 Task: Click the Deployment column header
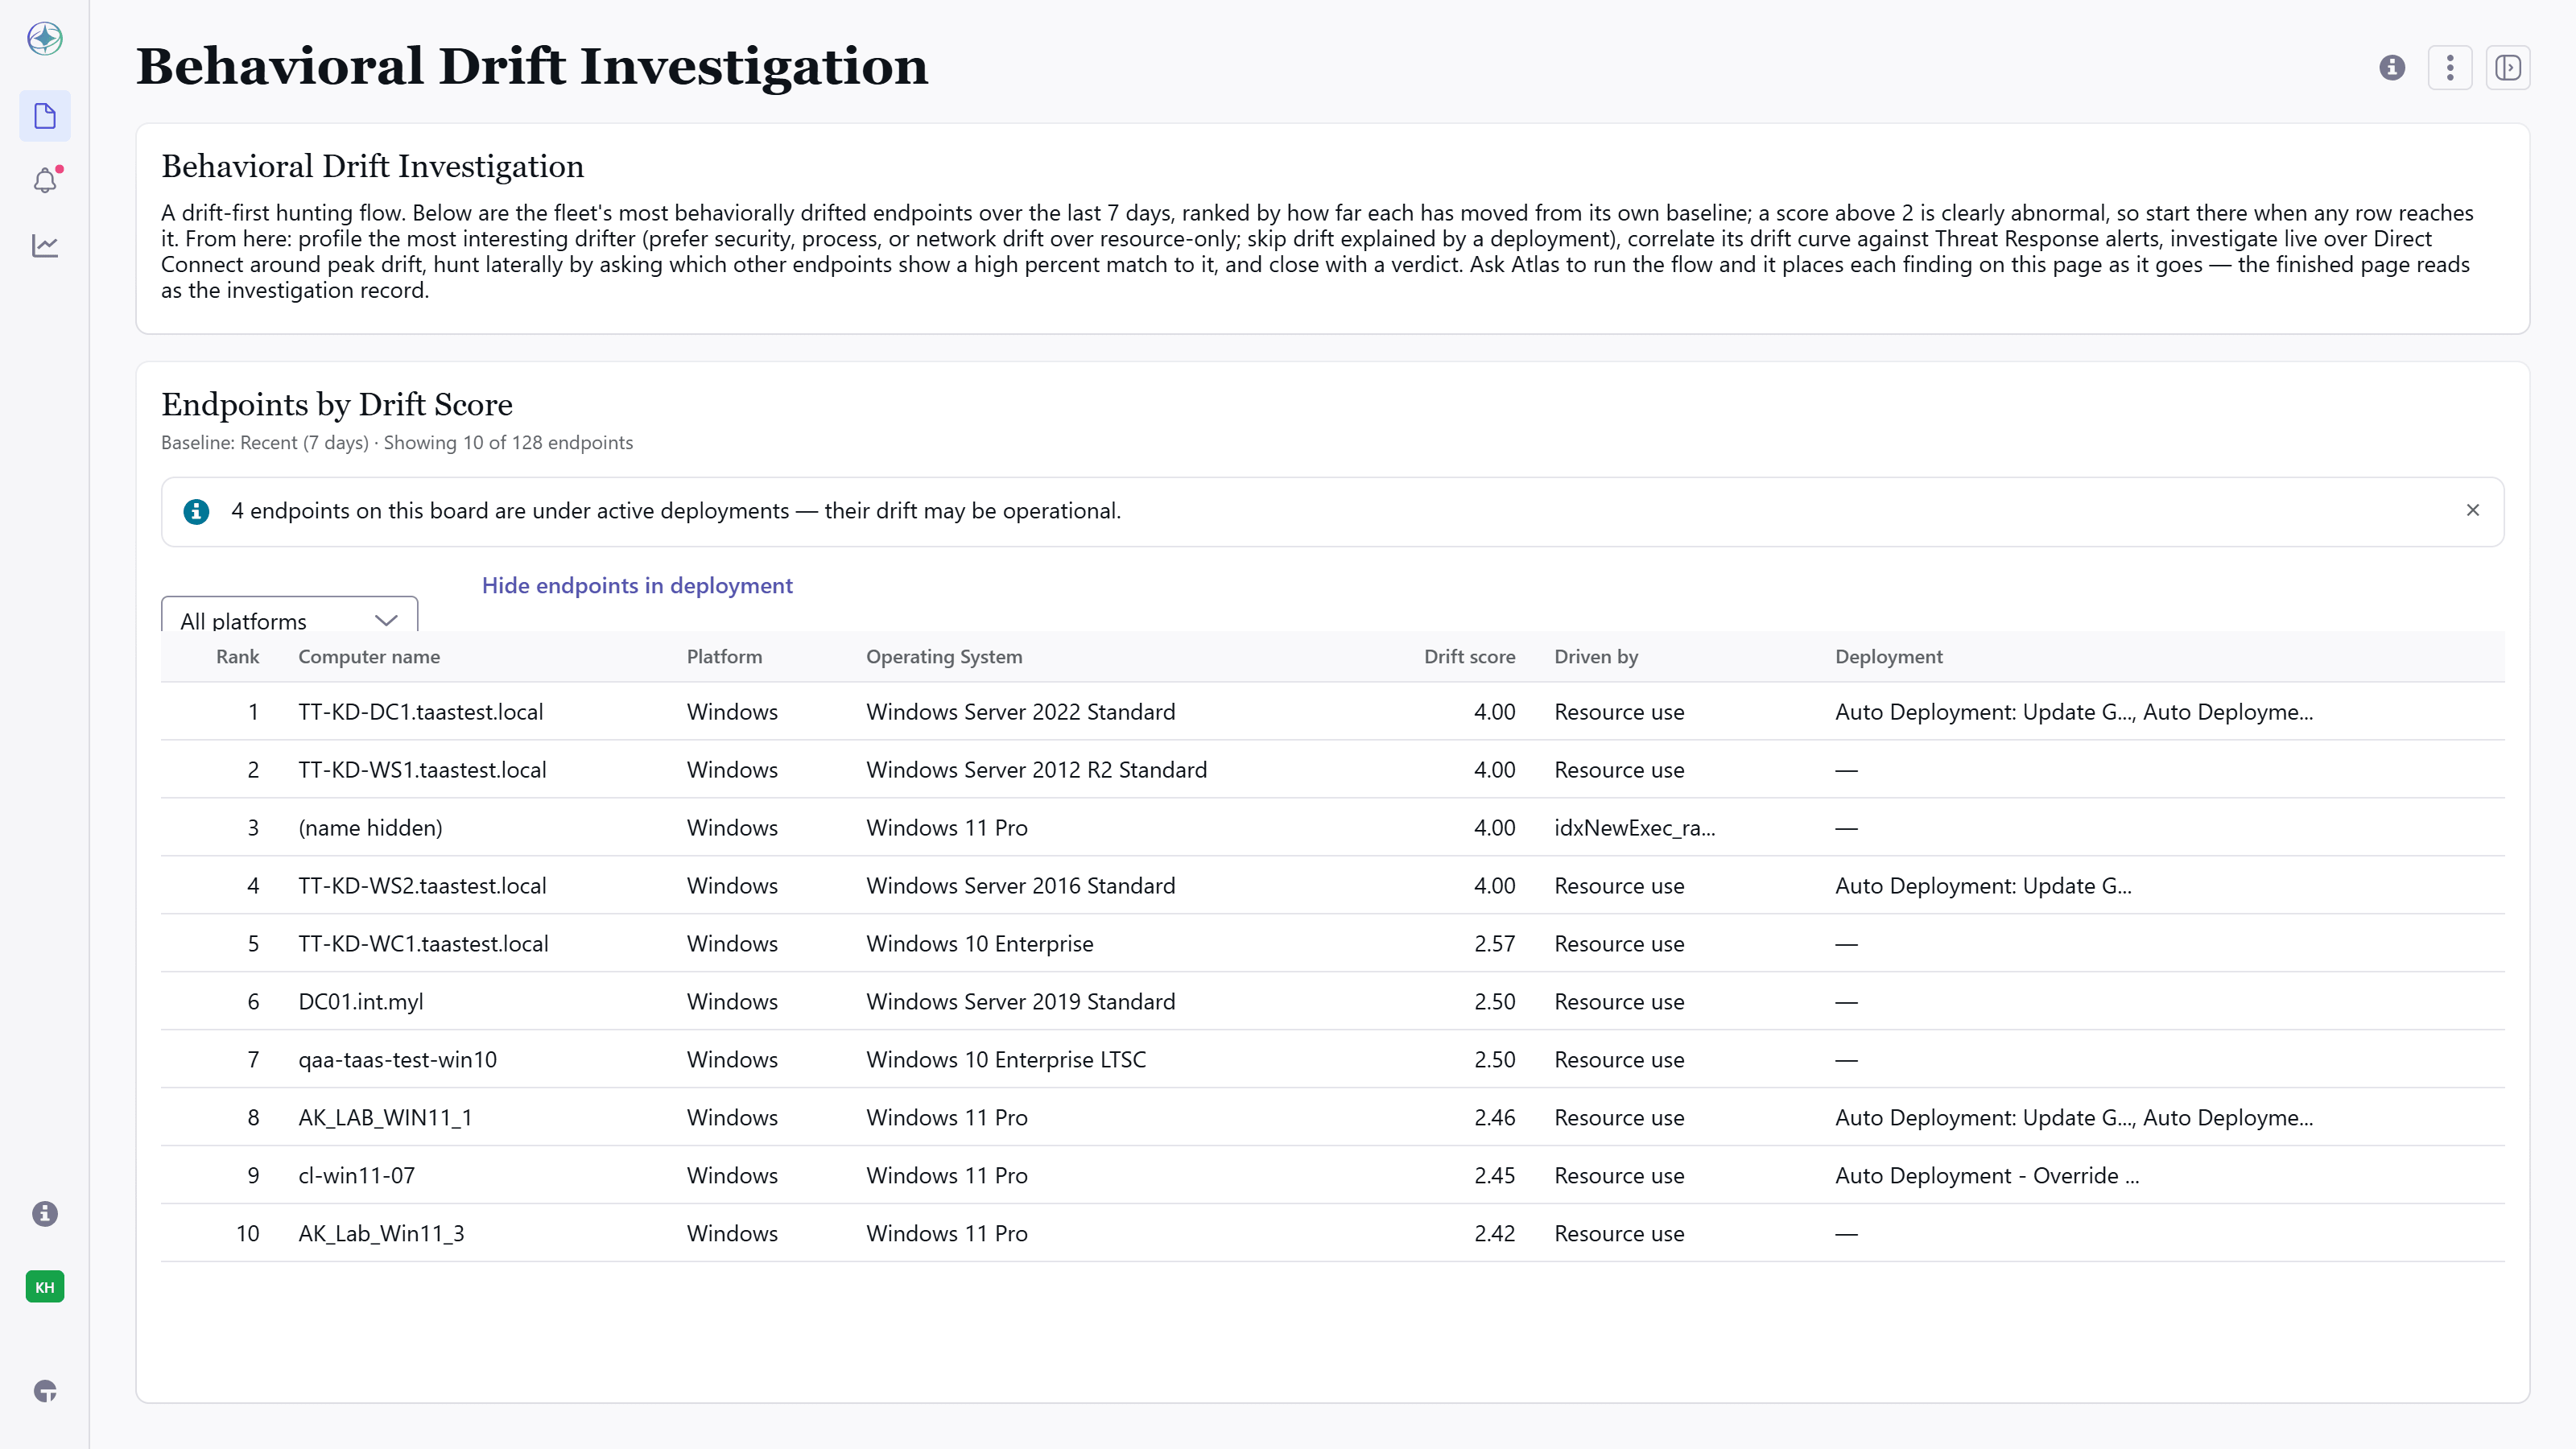tap(1889, 656)
